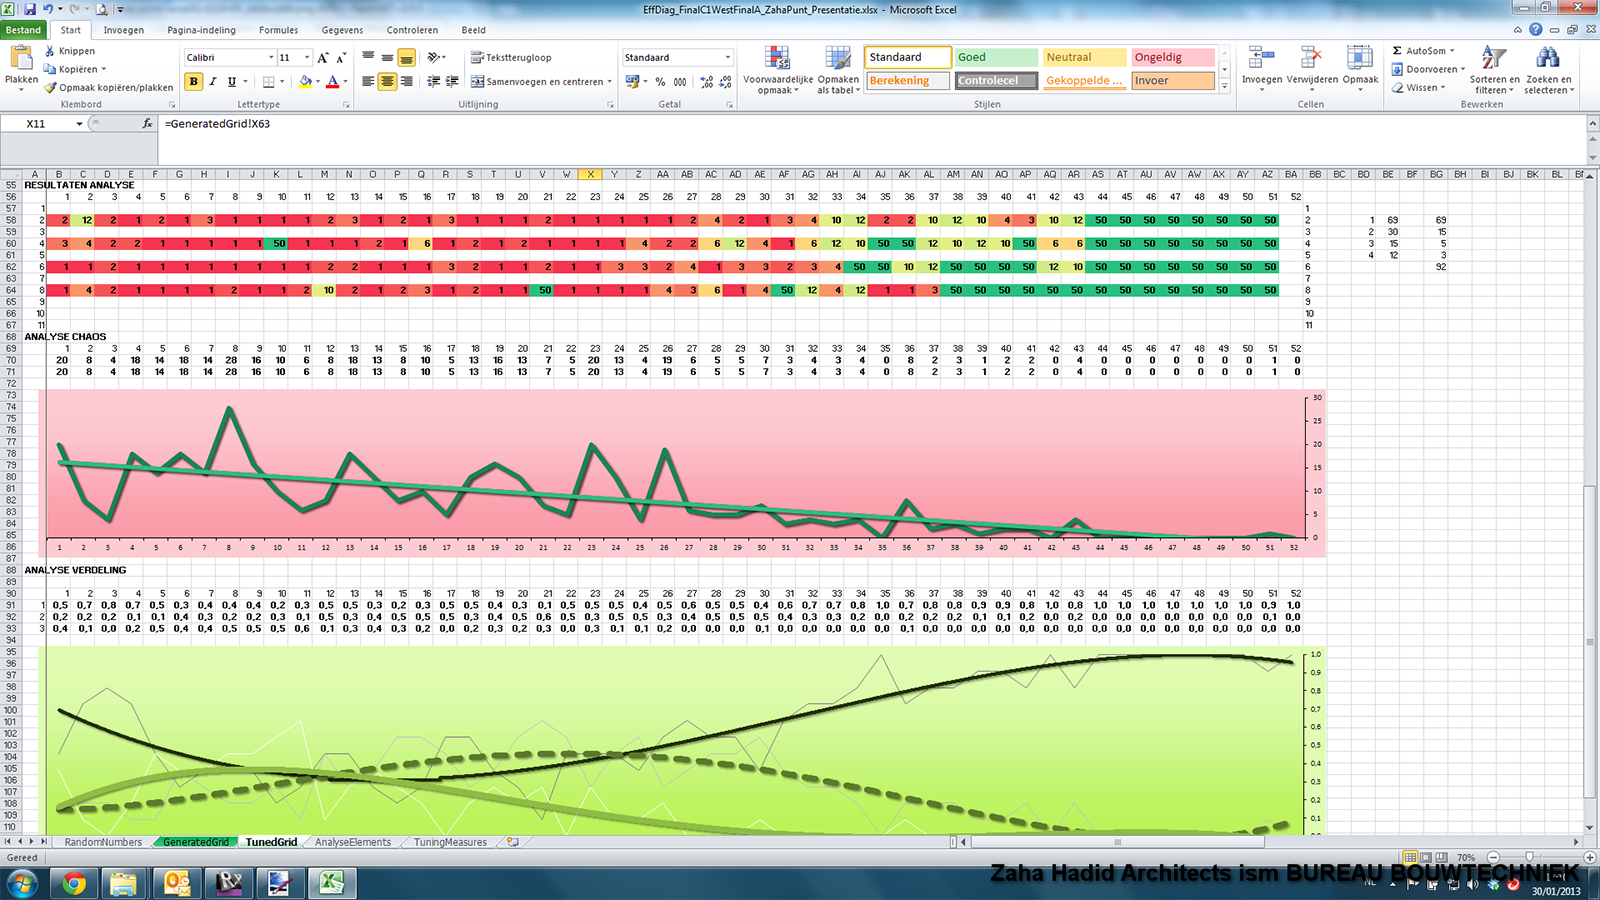Apply the Invoer cell style
This screenshot has height=900, width=1600.
click(x=1173, y=81)
